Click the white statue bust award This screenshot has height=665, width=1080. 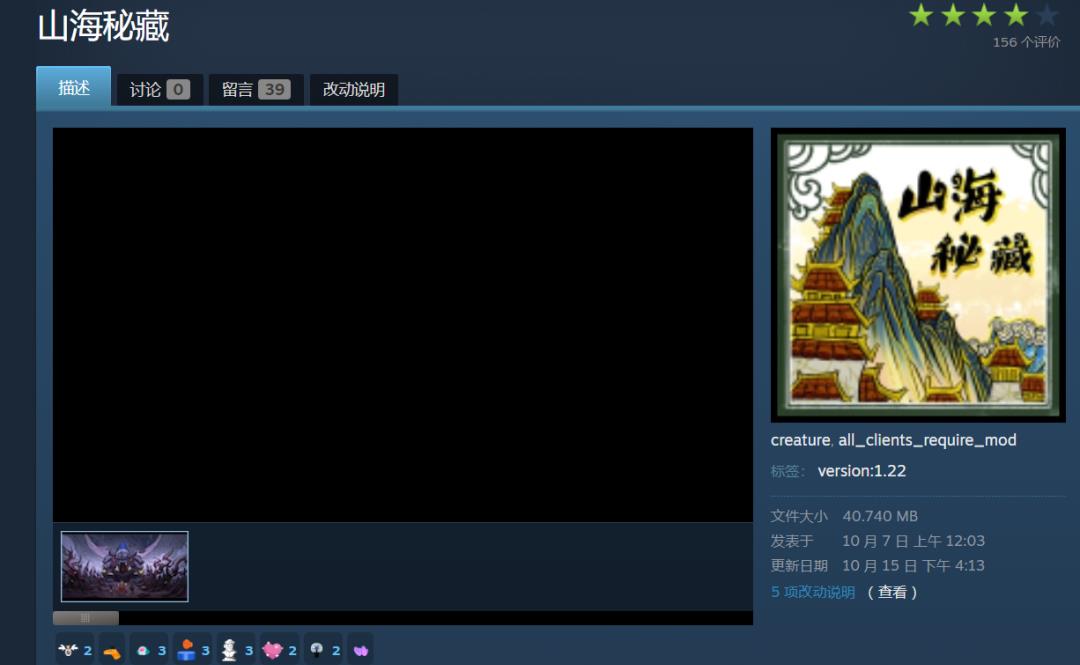tap(229, 650)
